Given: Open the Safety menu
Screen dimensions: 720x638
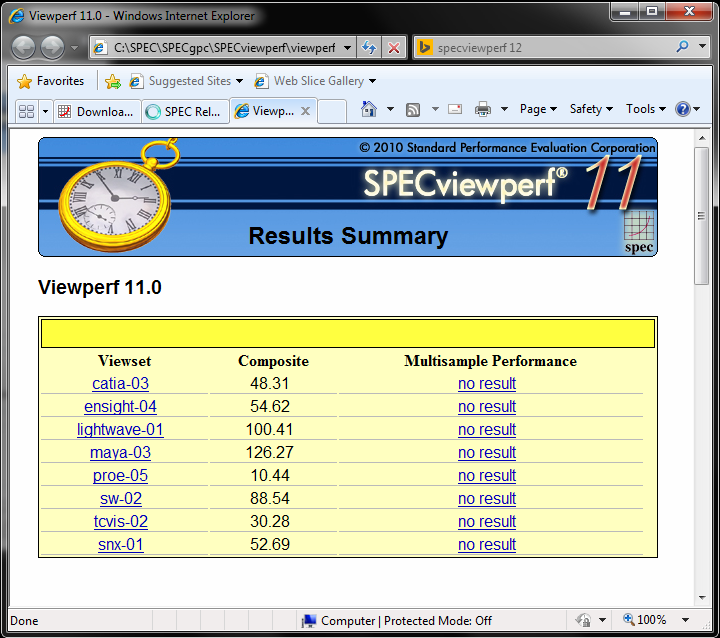Looking at the screenshot, I should tap(591, 109).
